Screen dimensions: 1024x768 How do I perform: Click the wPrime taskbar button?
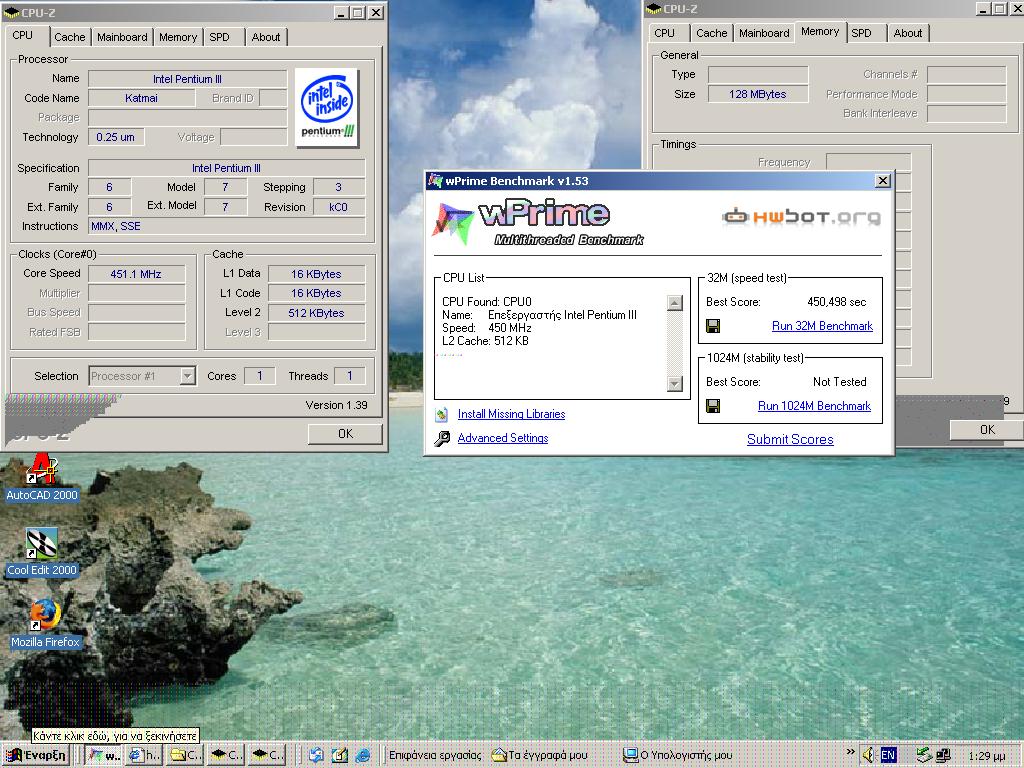point(103,755)
